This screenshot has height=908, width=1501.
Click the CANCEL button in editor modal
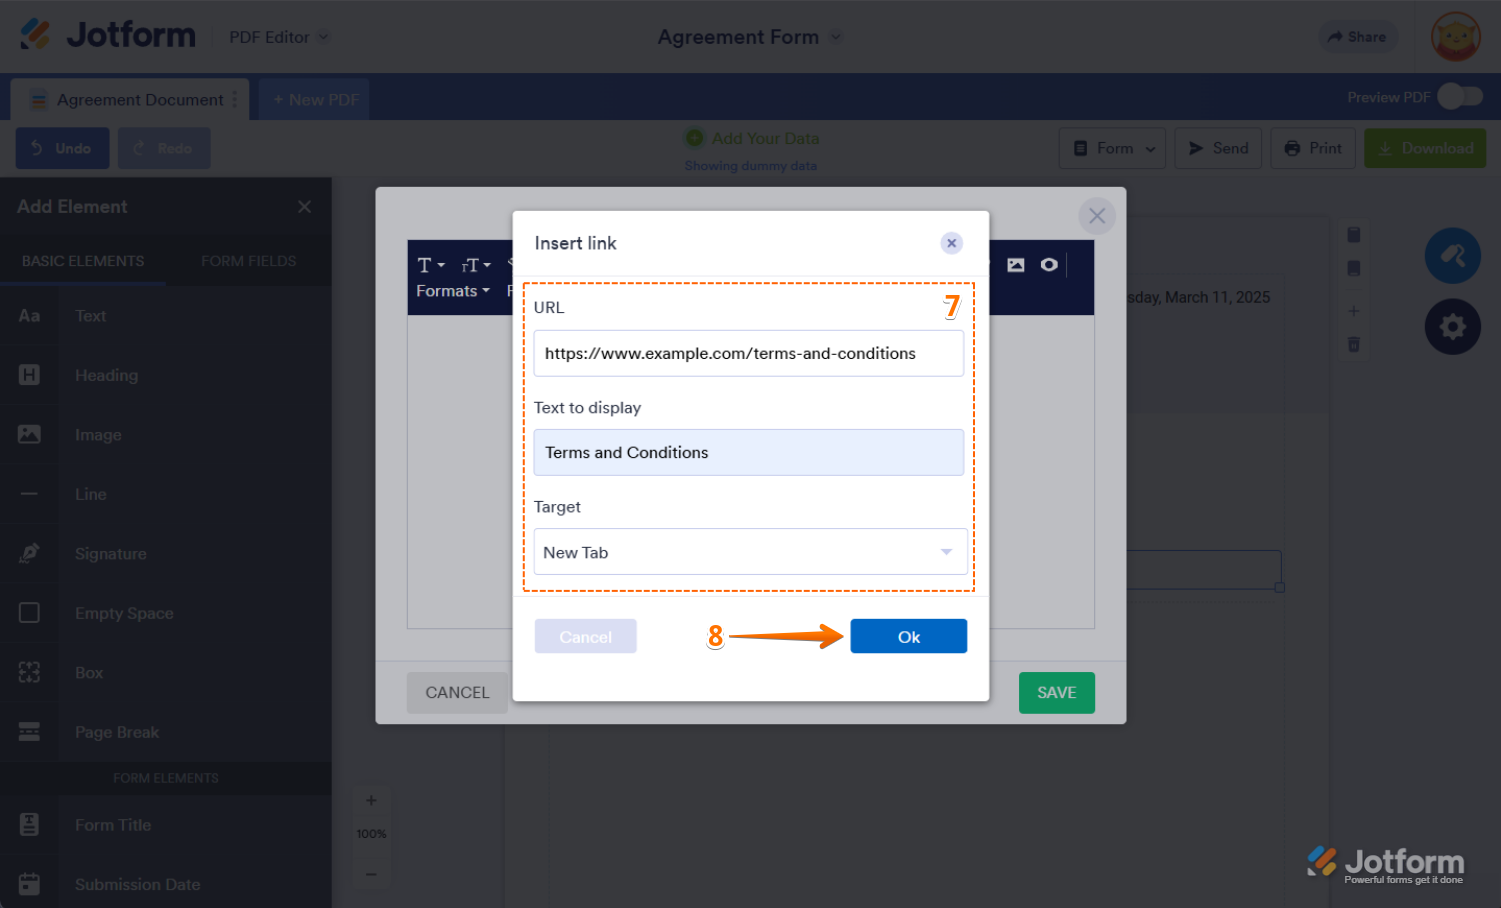(457, 693)
